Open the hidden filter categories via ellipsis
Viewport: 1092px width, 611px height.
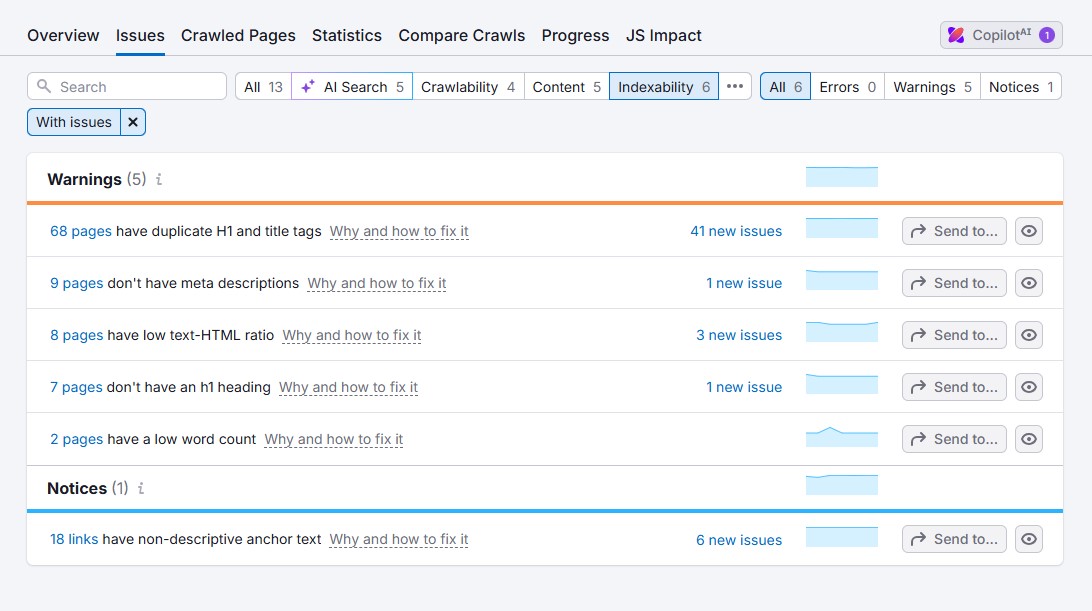coord(735,86)
